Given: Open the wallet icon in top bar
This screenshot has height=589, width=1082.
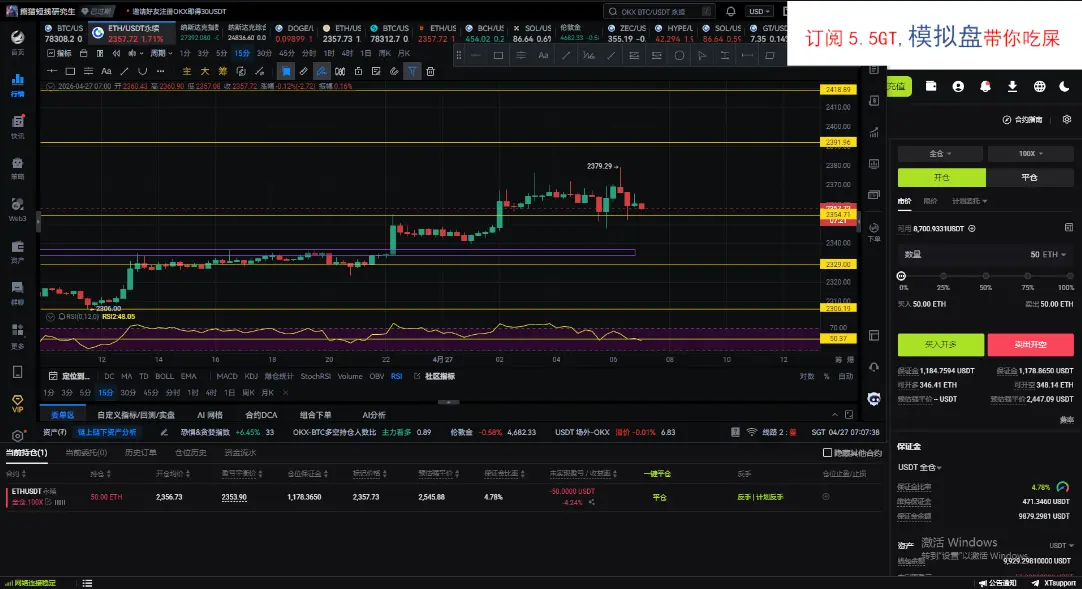Looking at the screenshot, I should (931, 86).
